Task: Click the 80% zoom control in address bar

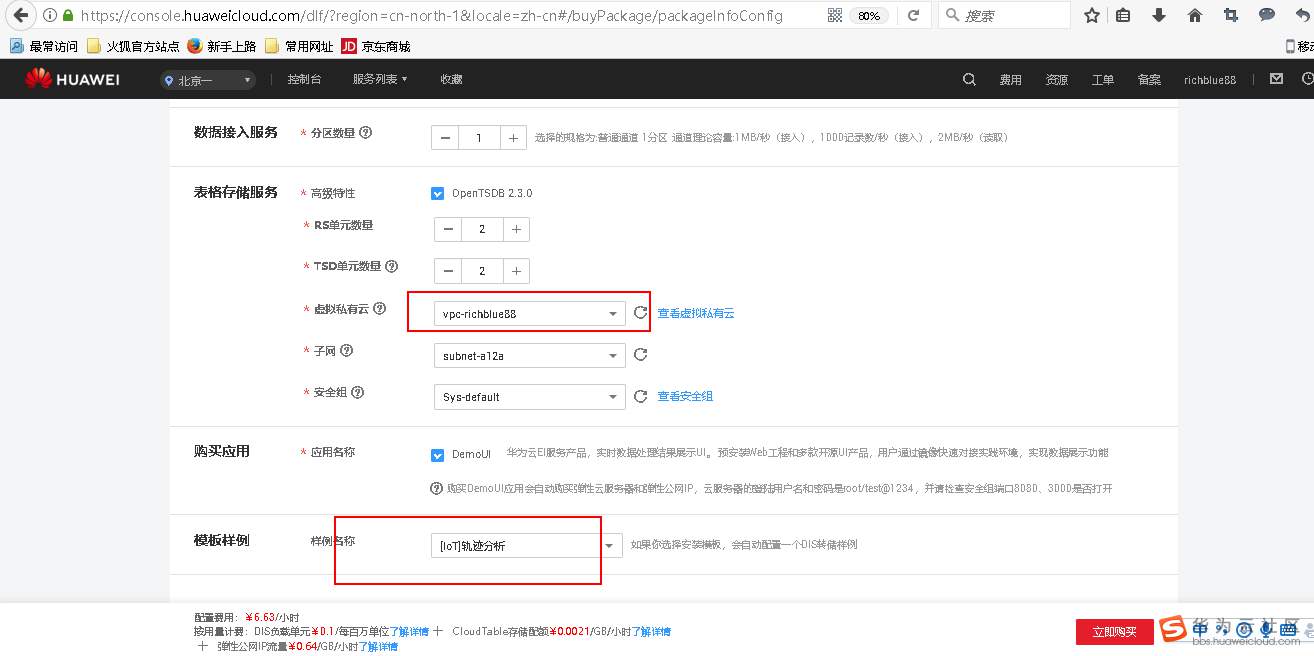Action: click(x=870, y=15)
